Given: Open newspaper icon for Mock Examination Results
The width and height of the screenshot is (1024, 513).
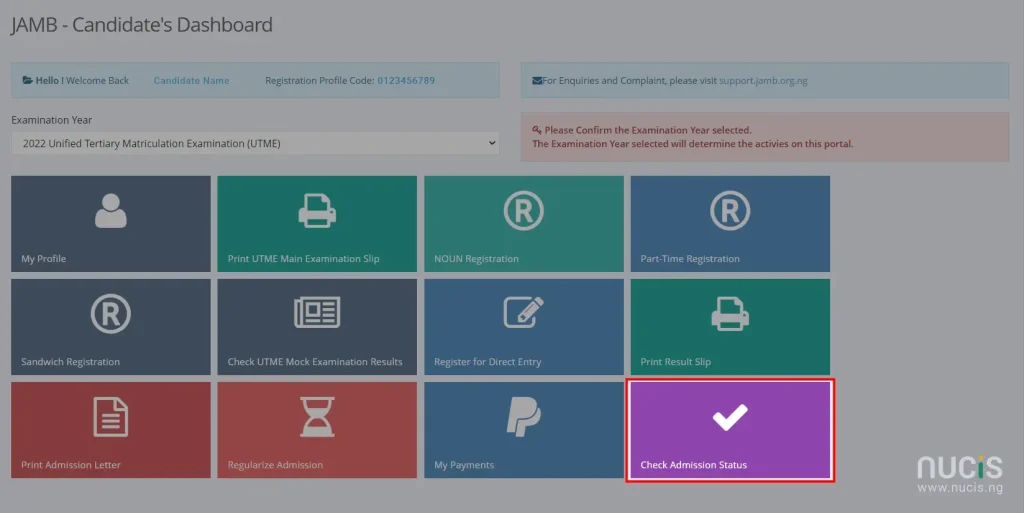Looking at the screenshot, I should 317,312.
